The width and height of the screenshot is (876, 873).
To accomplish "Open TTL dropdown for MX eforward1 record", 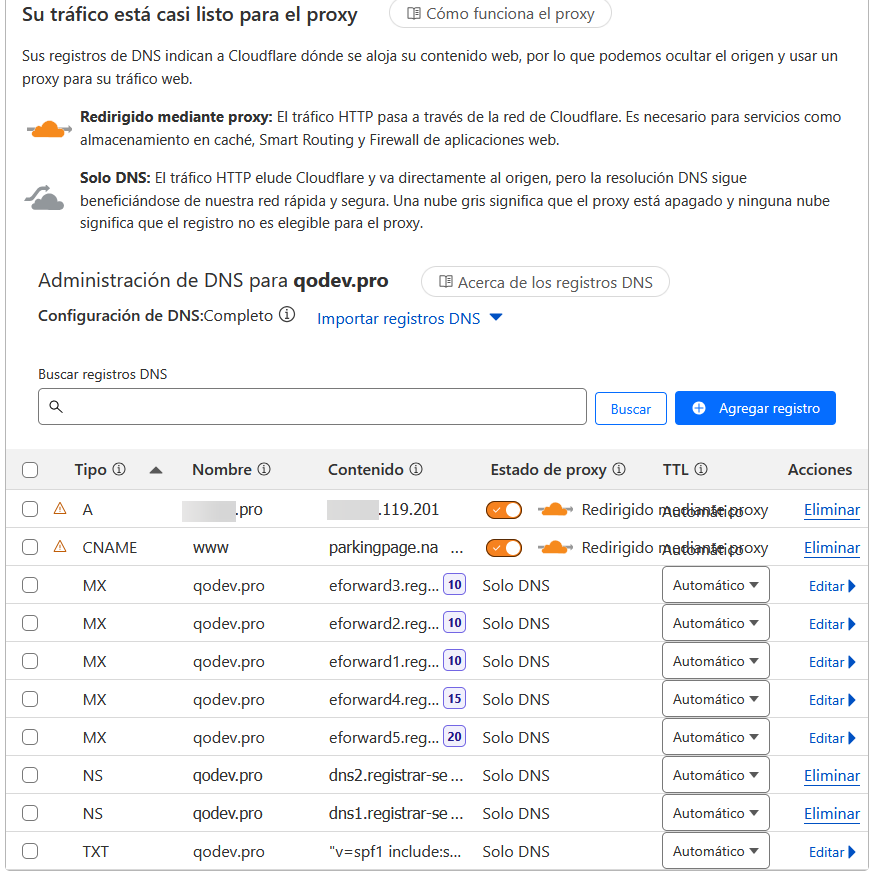I will pos(716,661).
